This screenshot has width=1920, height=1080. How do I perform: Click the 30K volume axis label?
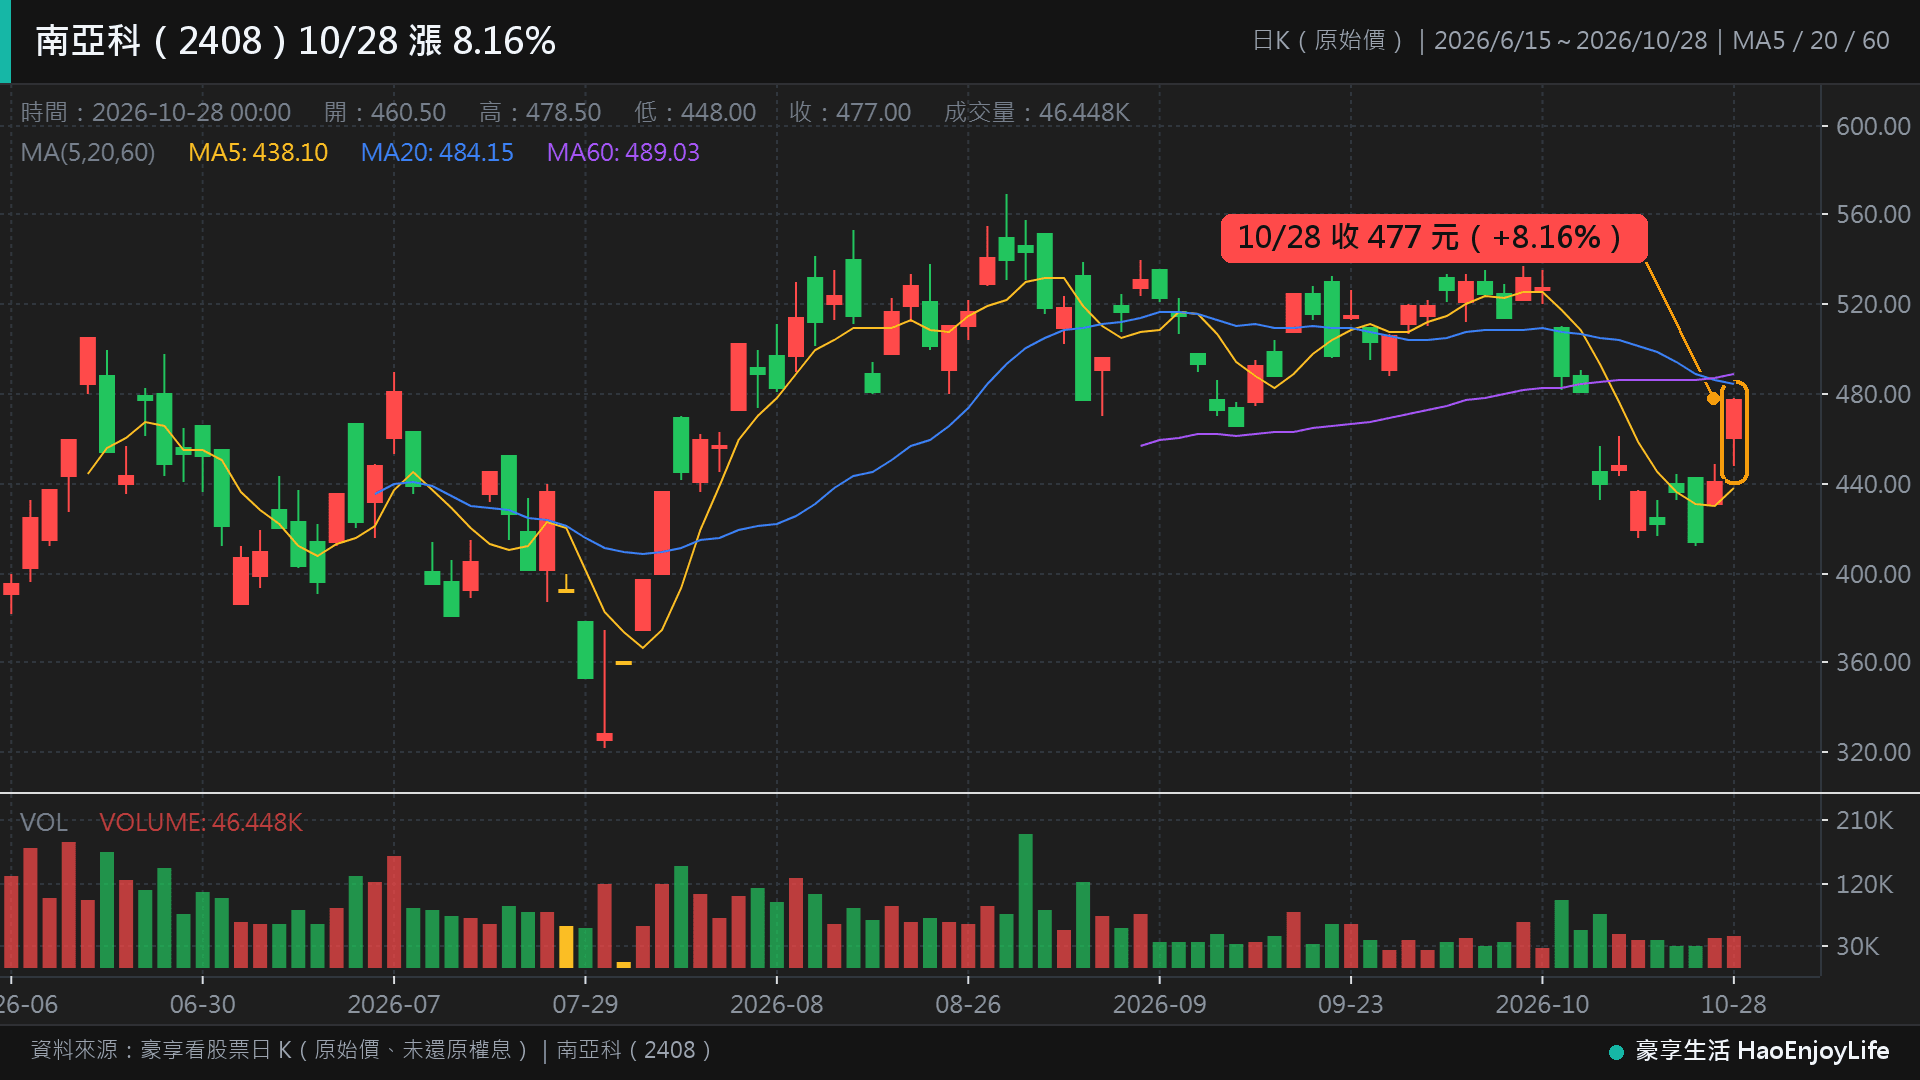point(1857,946)
